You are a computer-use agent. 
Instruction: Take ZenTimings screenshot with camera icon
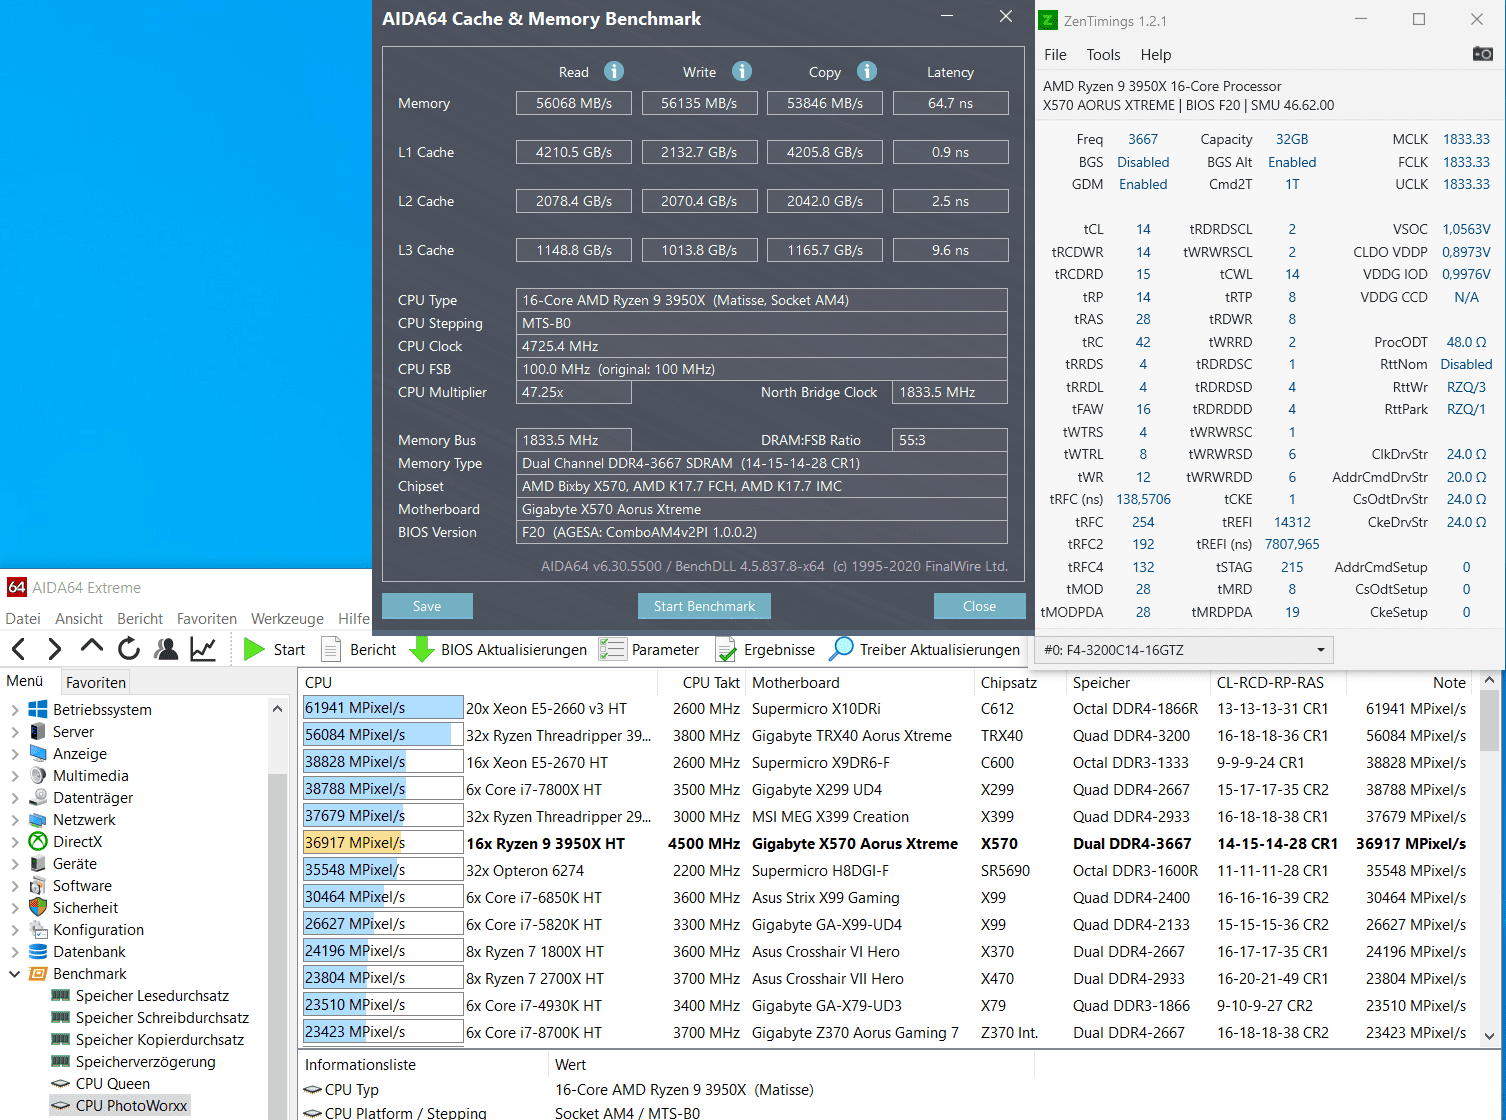(x=1483, y=54)
